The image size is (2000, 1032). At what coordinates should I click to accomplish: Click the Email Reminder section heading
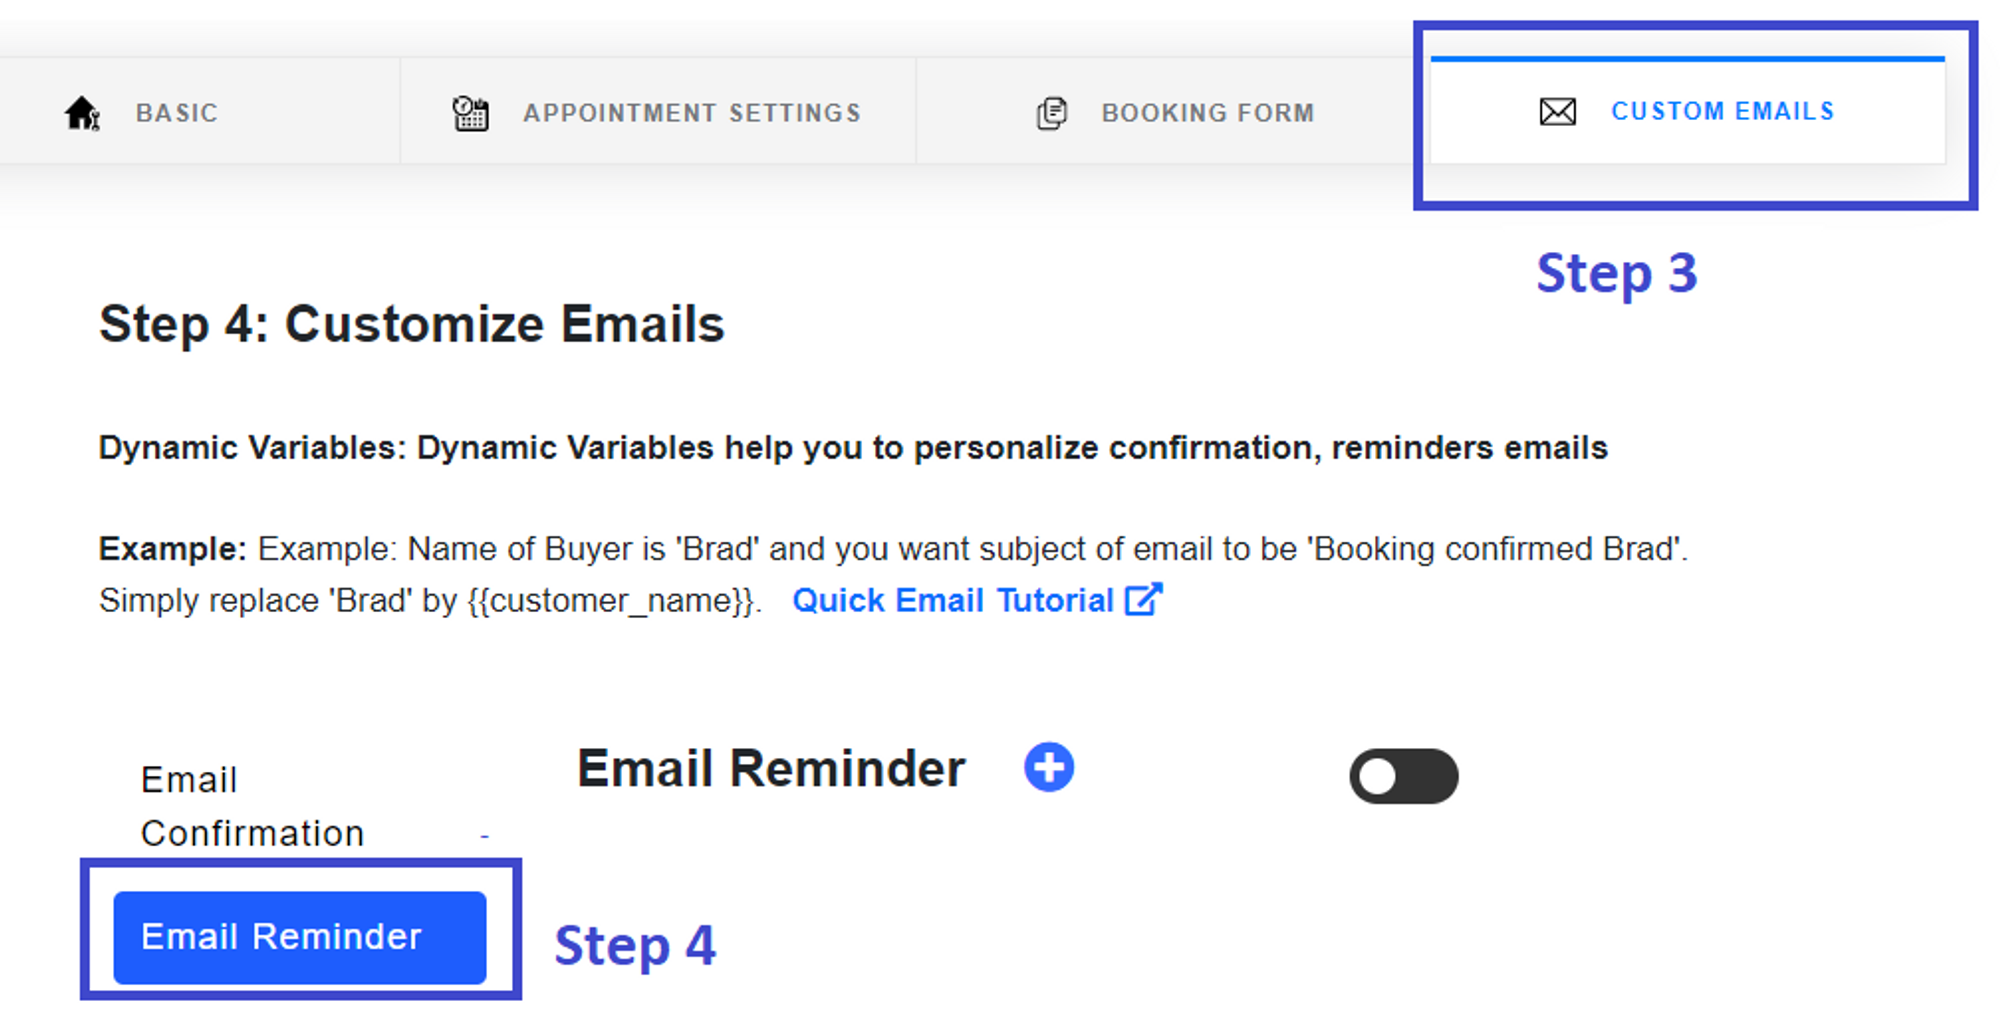(x=771, y=769)
